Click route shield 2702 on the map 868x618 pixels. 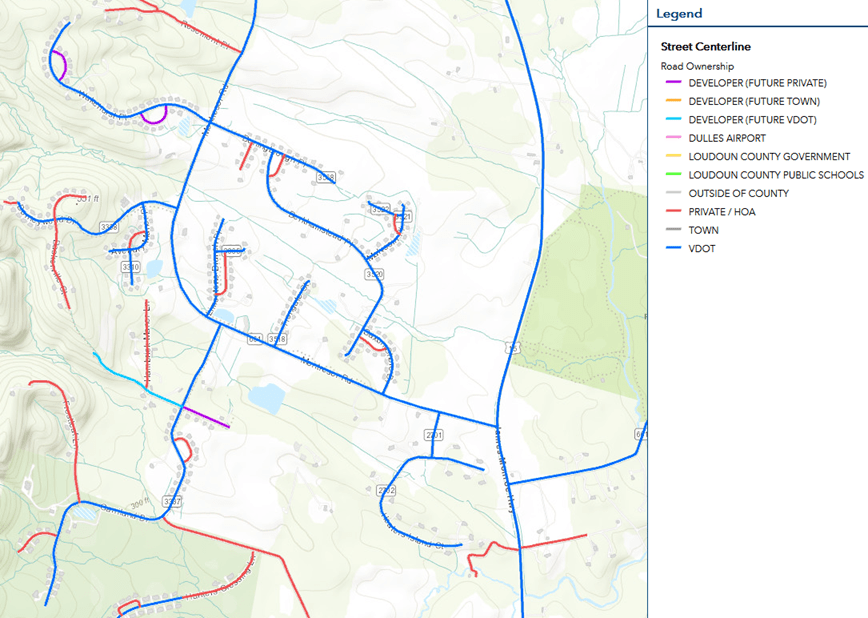pos(386,490)
